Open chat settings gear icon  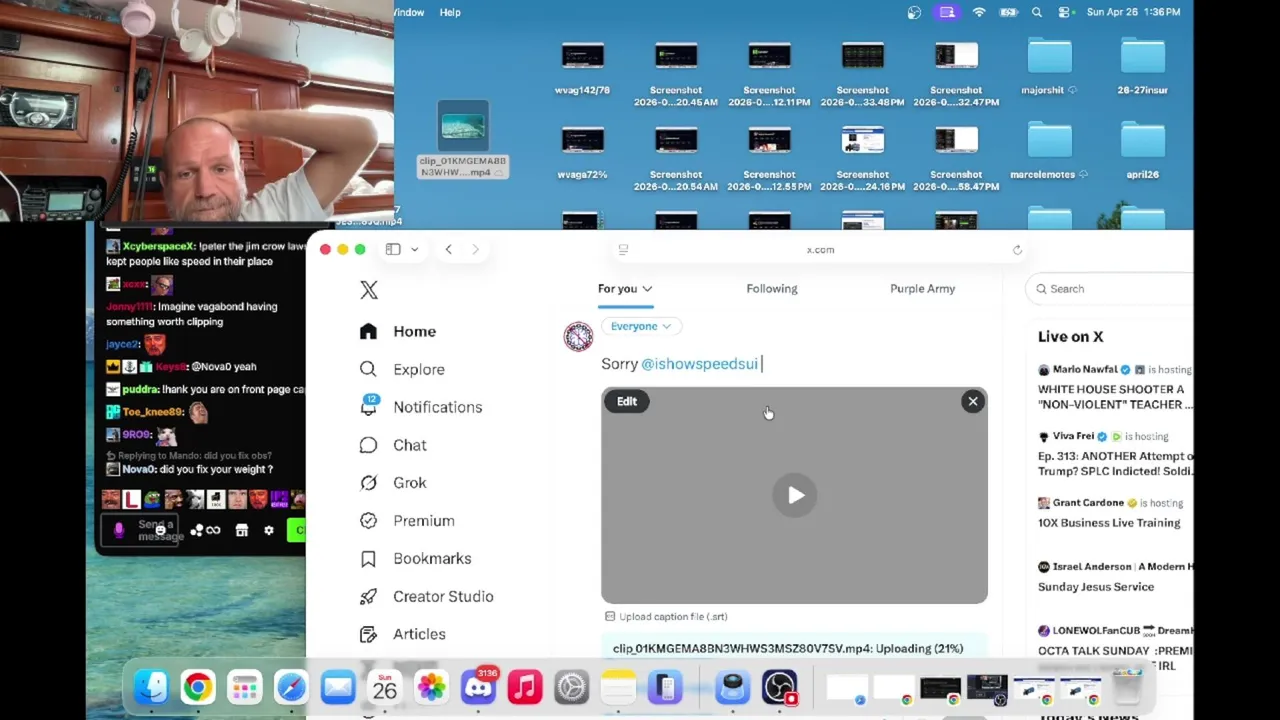[268, 531]
